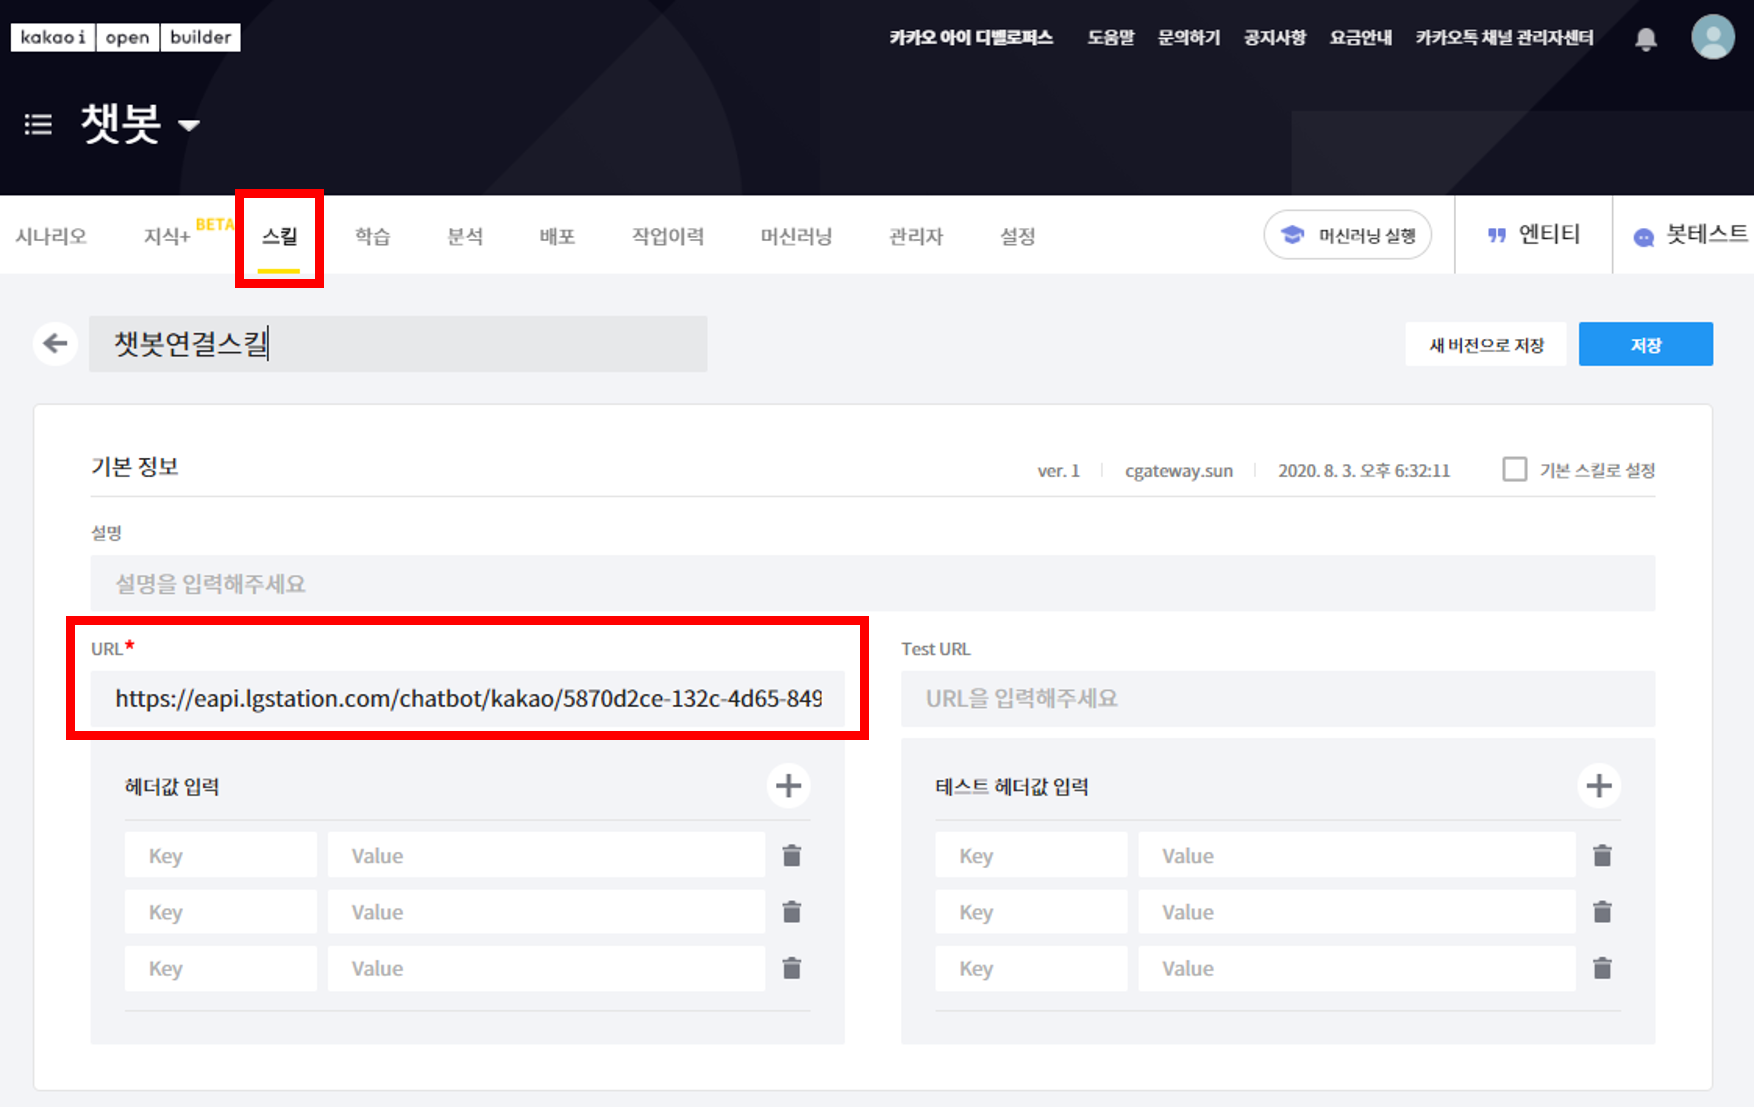Switch to the 시나리오 tab
This screenshot has width=1754, height=1107.
(x=51, y=237)
